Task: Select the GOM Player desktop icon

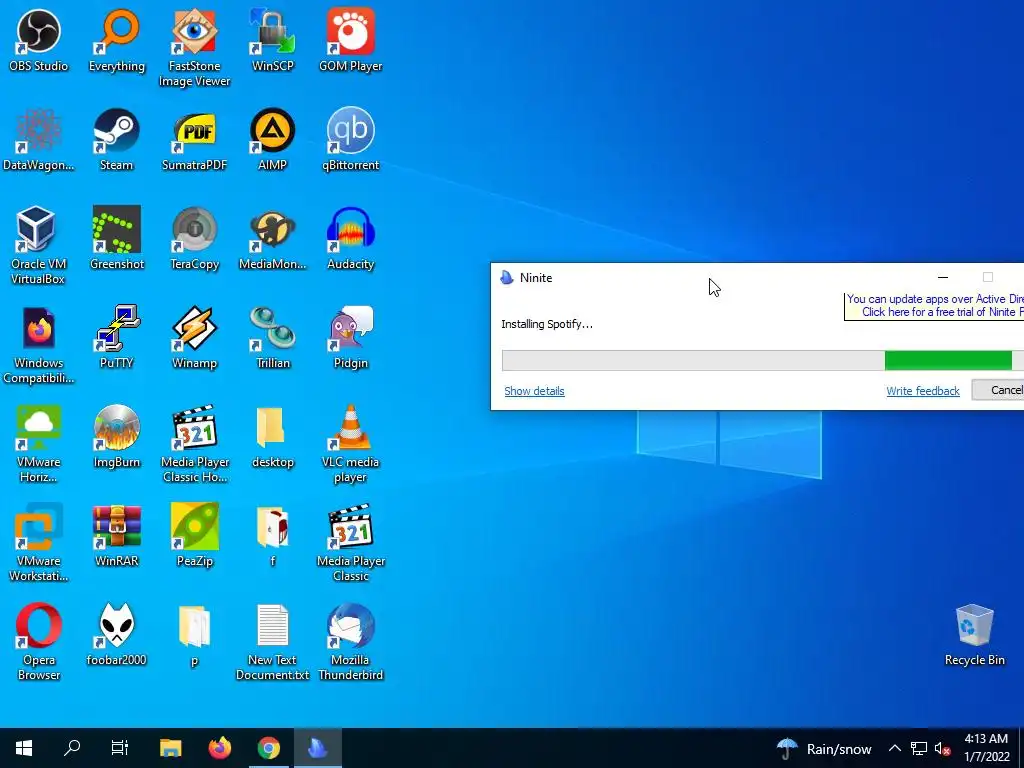Action: 351,40
